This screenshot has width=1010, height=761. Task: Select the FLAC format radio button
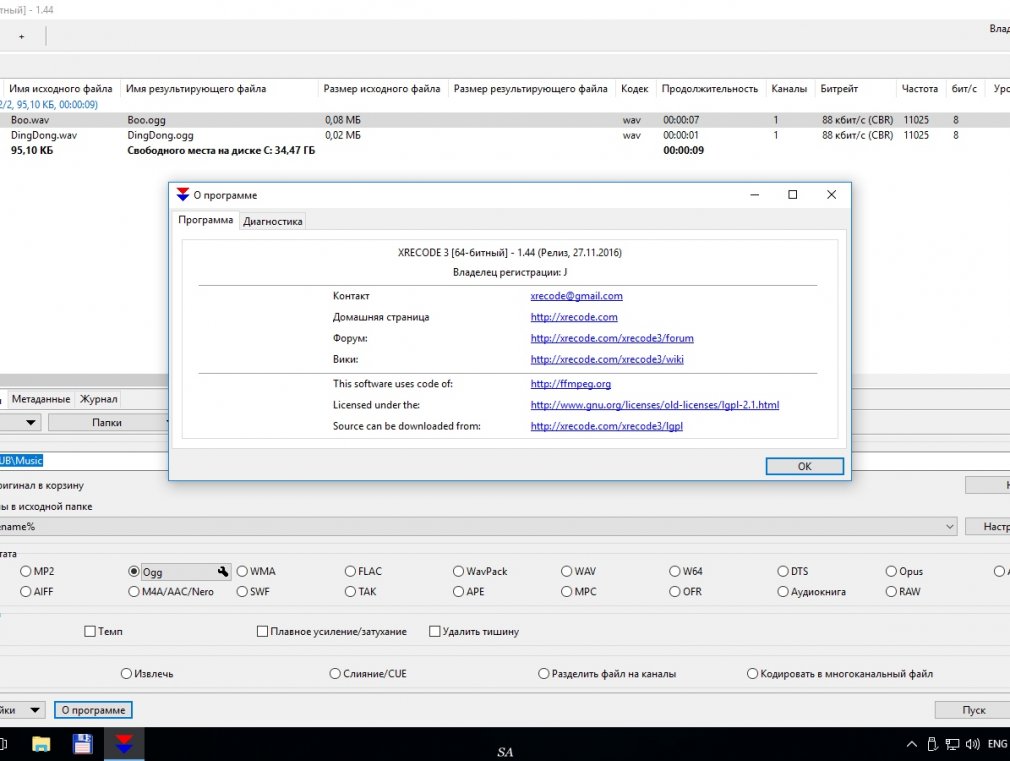(x=350, y=571)
